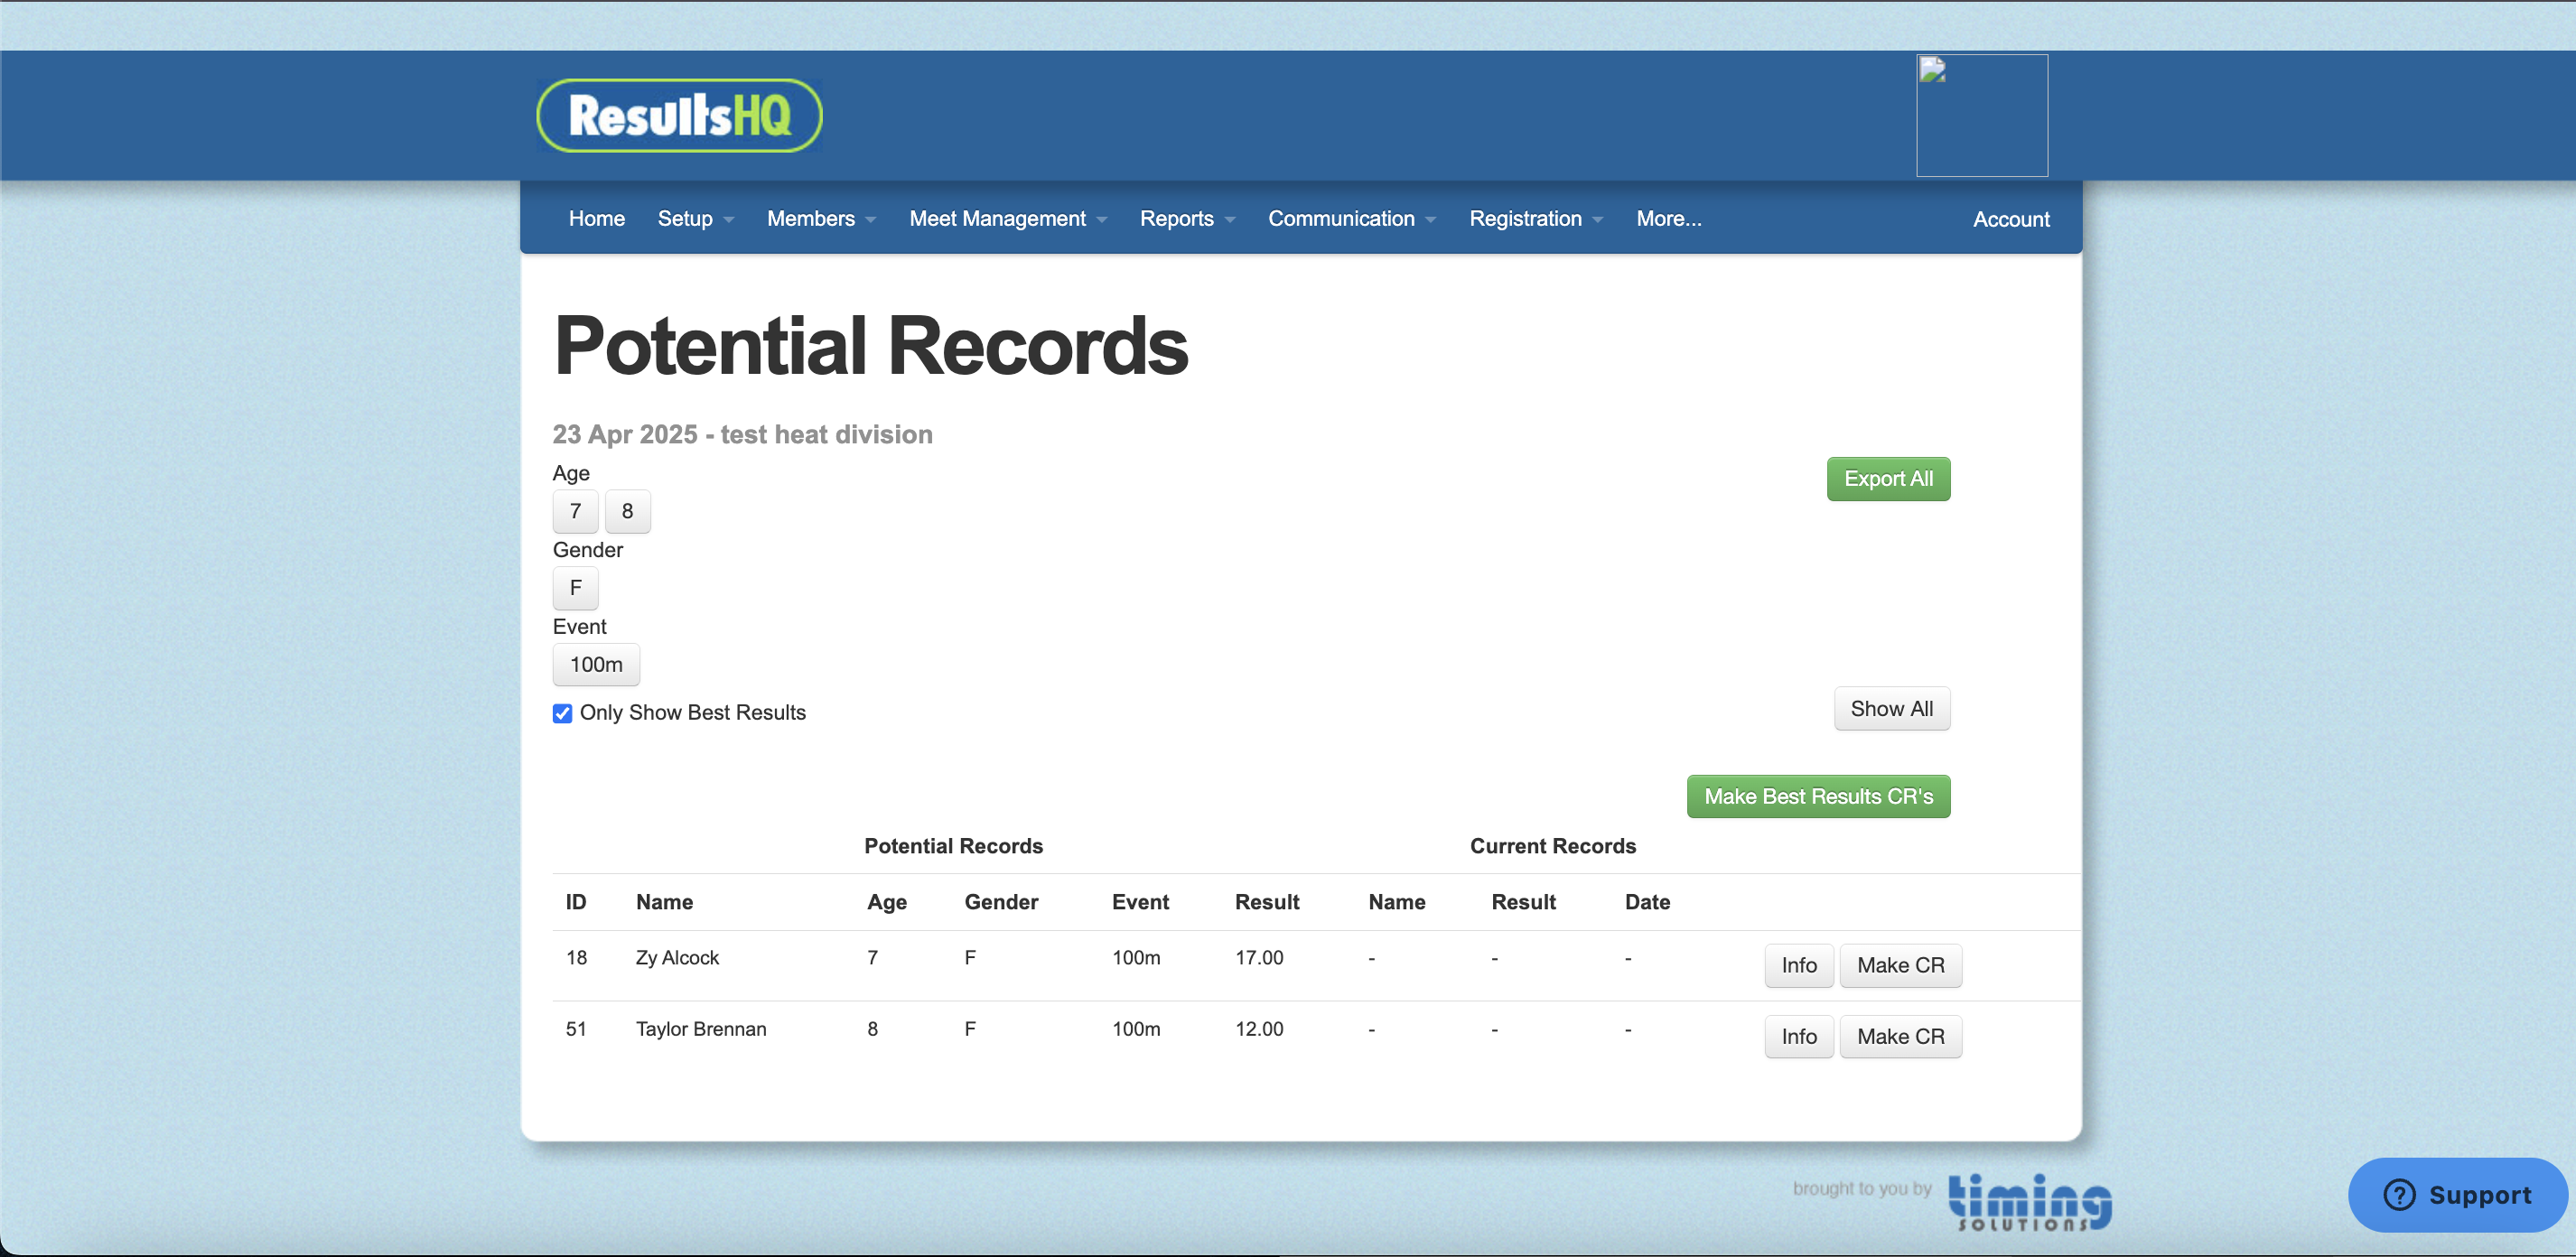Viewport: 2576px width, 1257px height.
Task: Click the ID column header
Action: click(x=576, y=902)
